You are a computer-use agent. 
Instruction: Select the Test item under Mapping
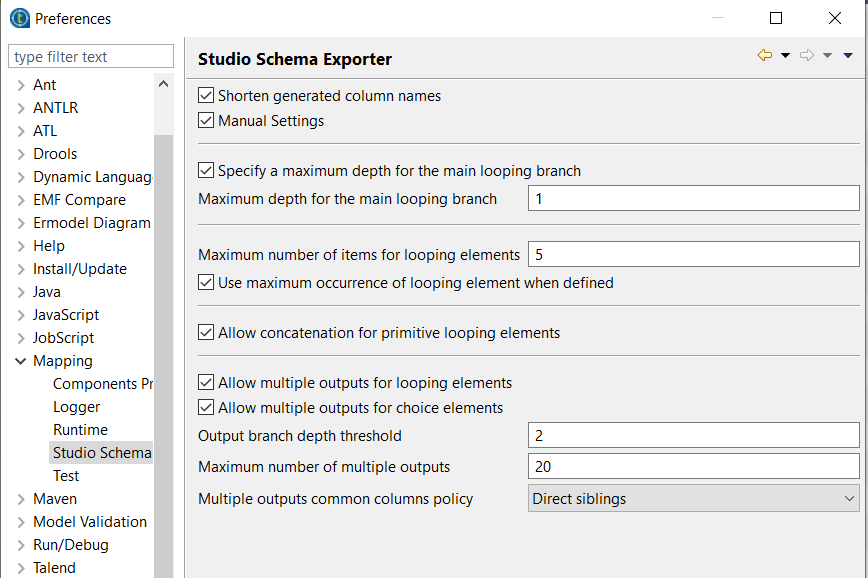(x=66, y=476)
